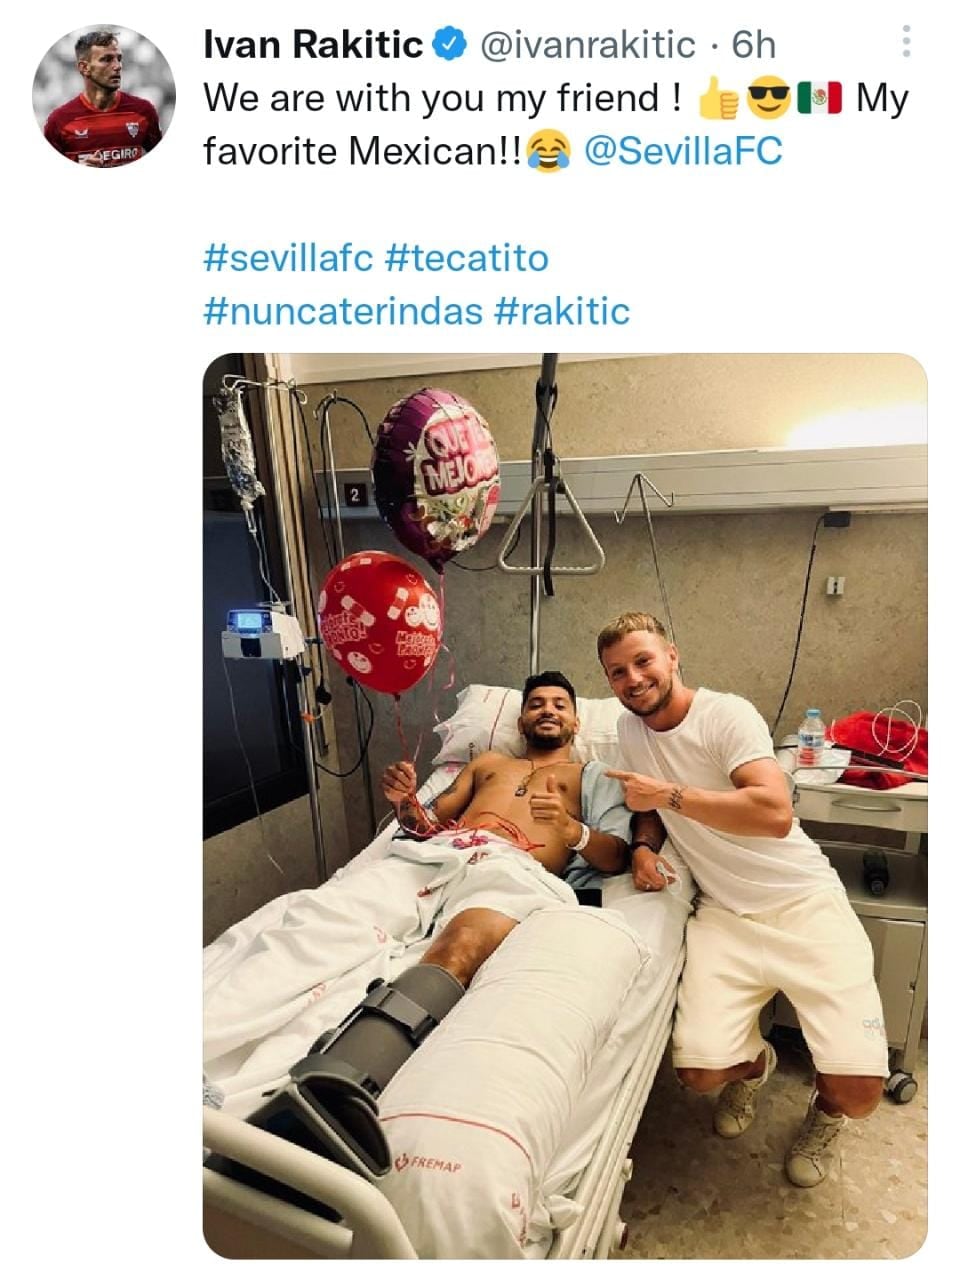Open the three-dot tweet options icon

908,38
